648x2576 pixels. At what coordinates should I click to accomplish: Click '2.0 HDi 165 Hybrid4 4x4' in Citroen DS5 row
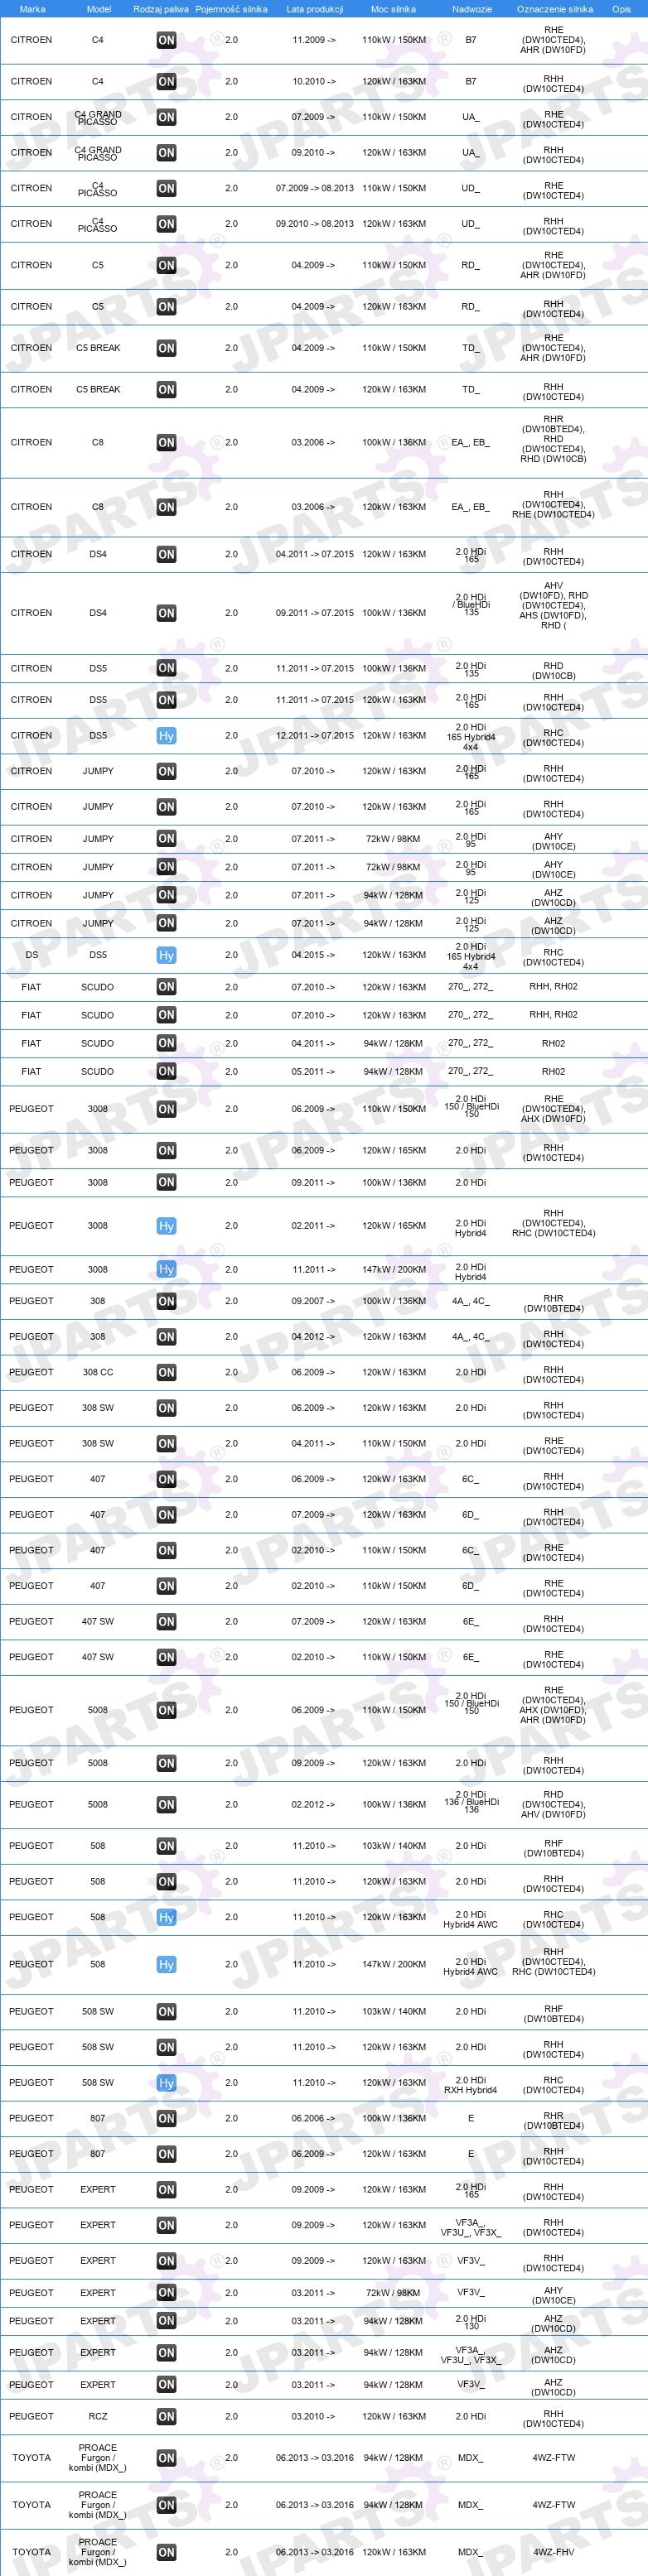[x=470, y=737]
